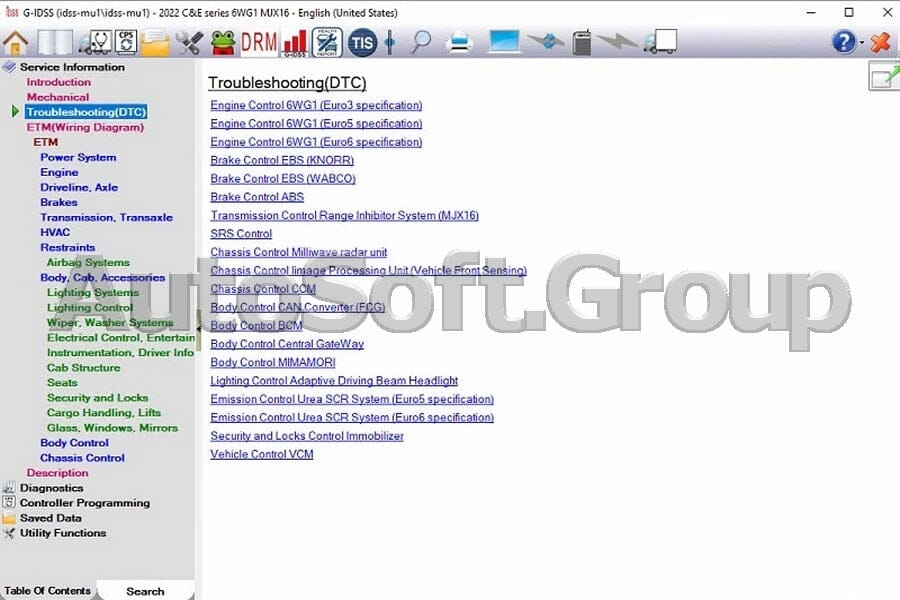Open Introduction in the sidebar

59,82
